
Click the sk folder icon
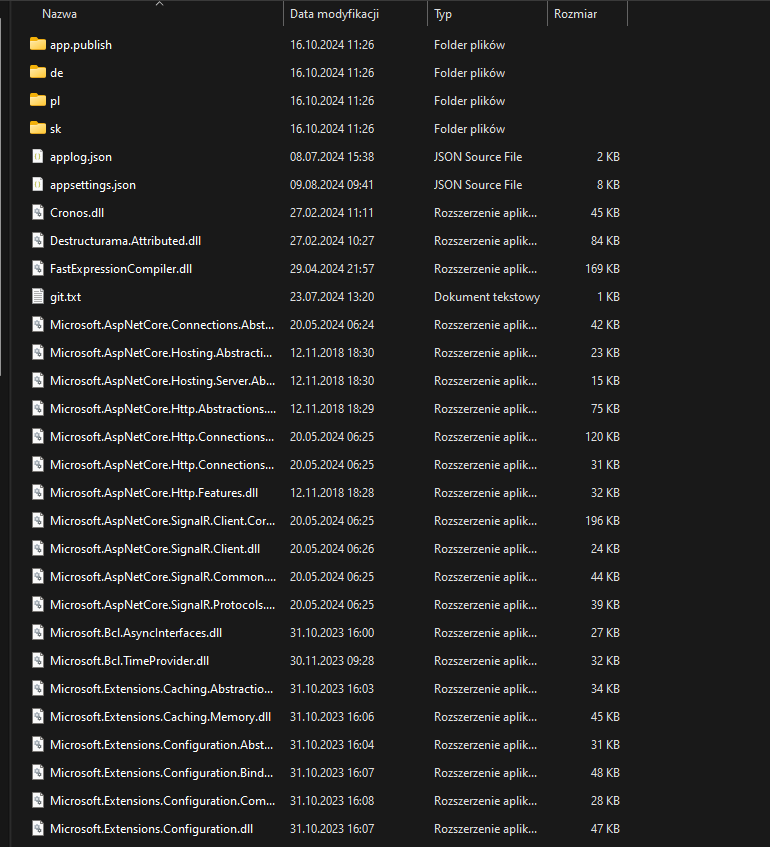click(x=38, y=128)
